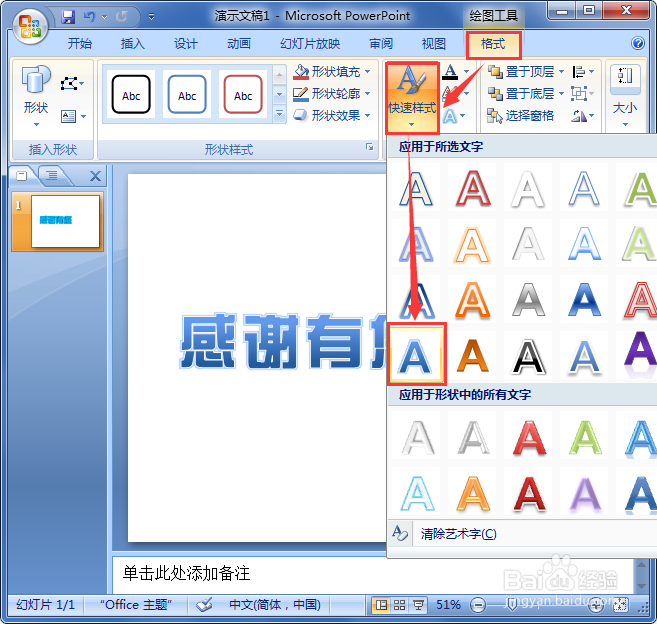This screenshot has width=657, height=624.
Task: Apply the black outline Abc shape style
Action: click(x=131, y=95)
